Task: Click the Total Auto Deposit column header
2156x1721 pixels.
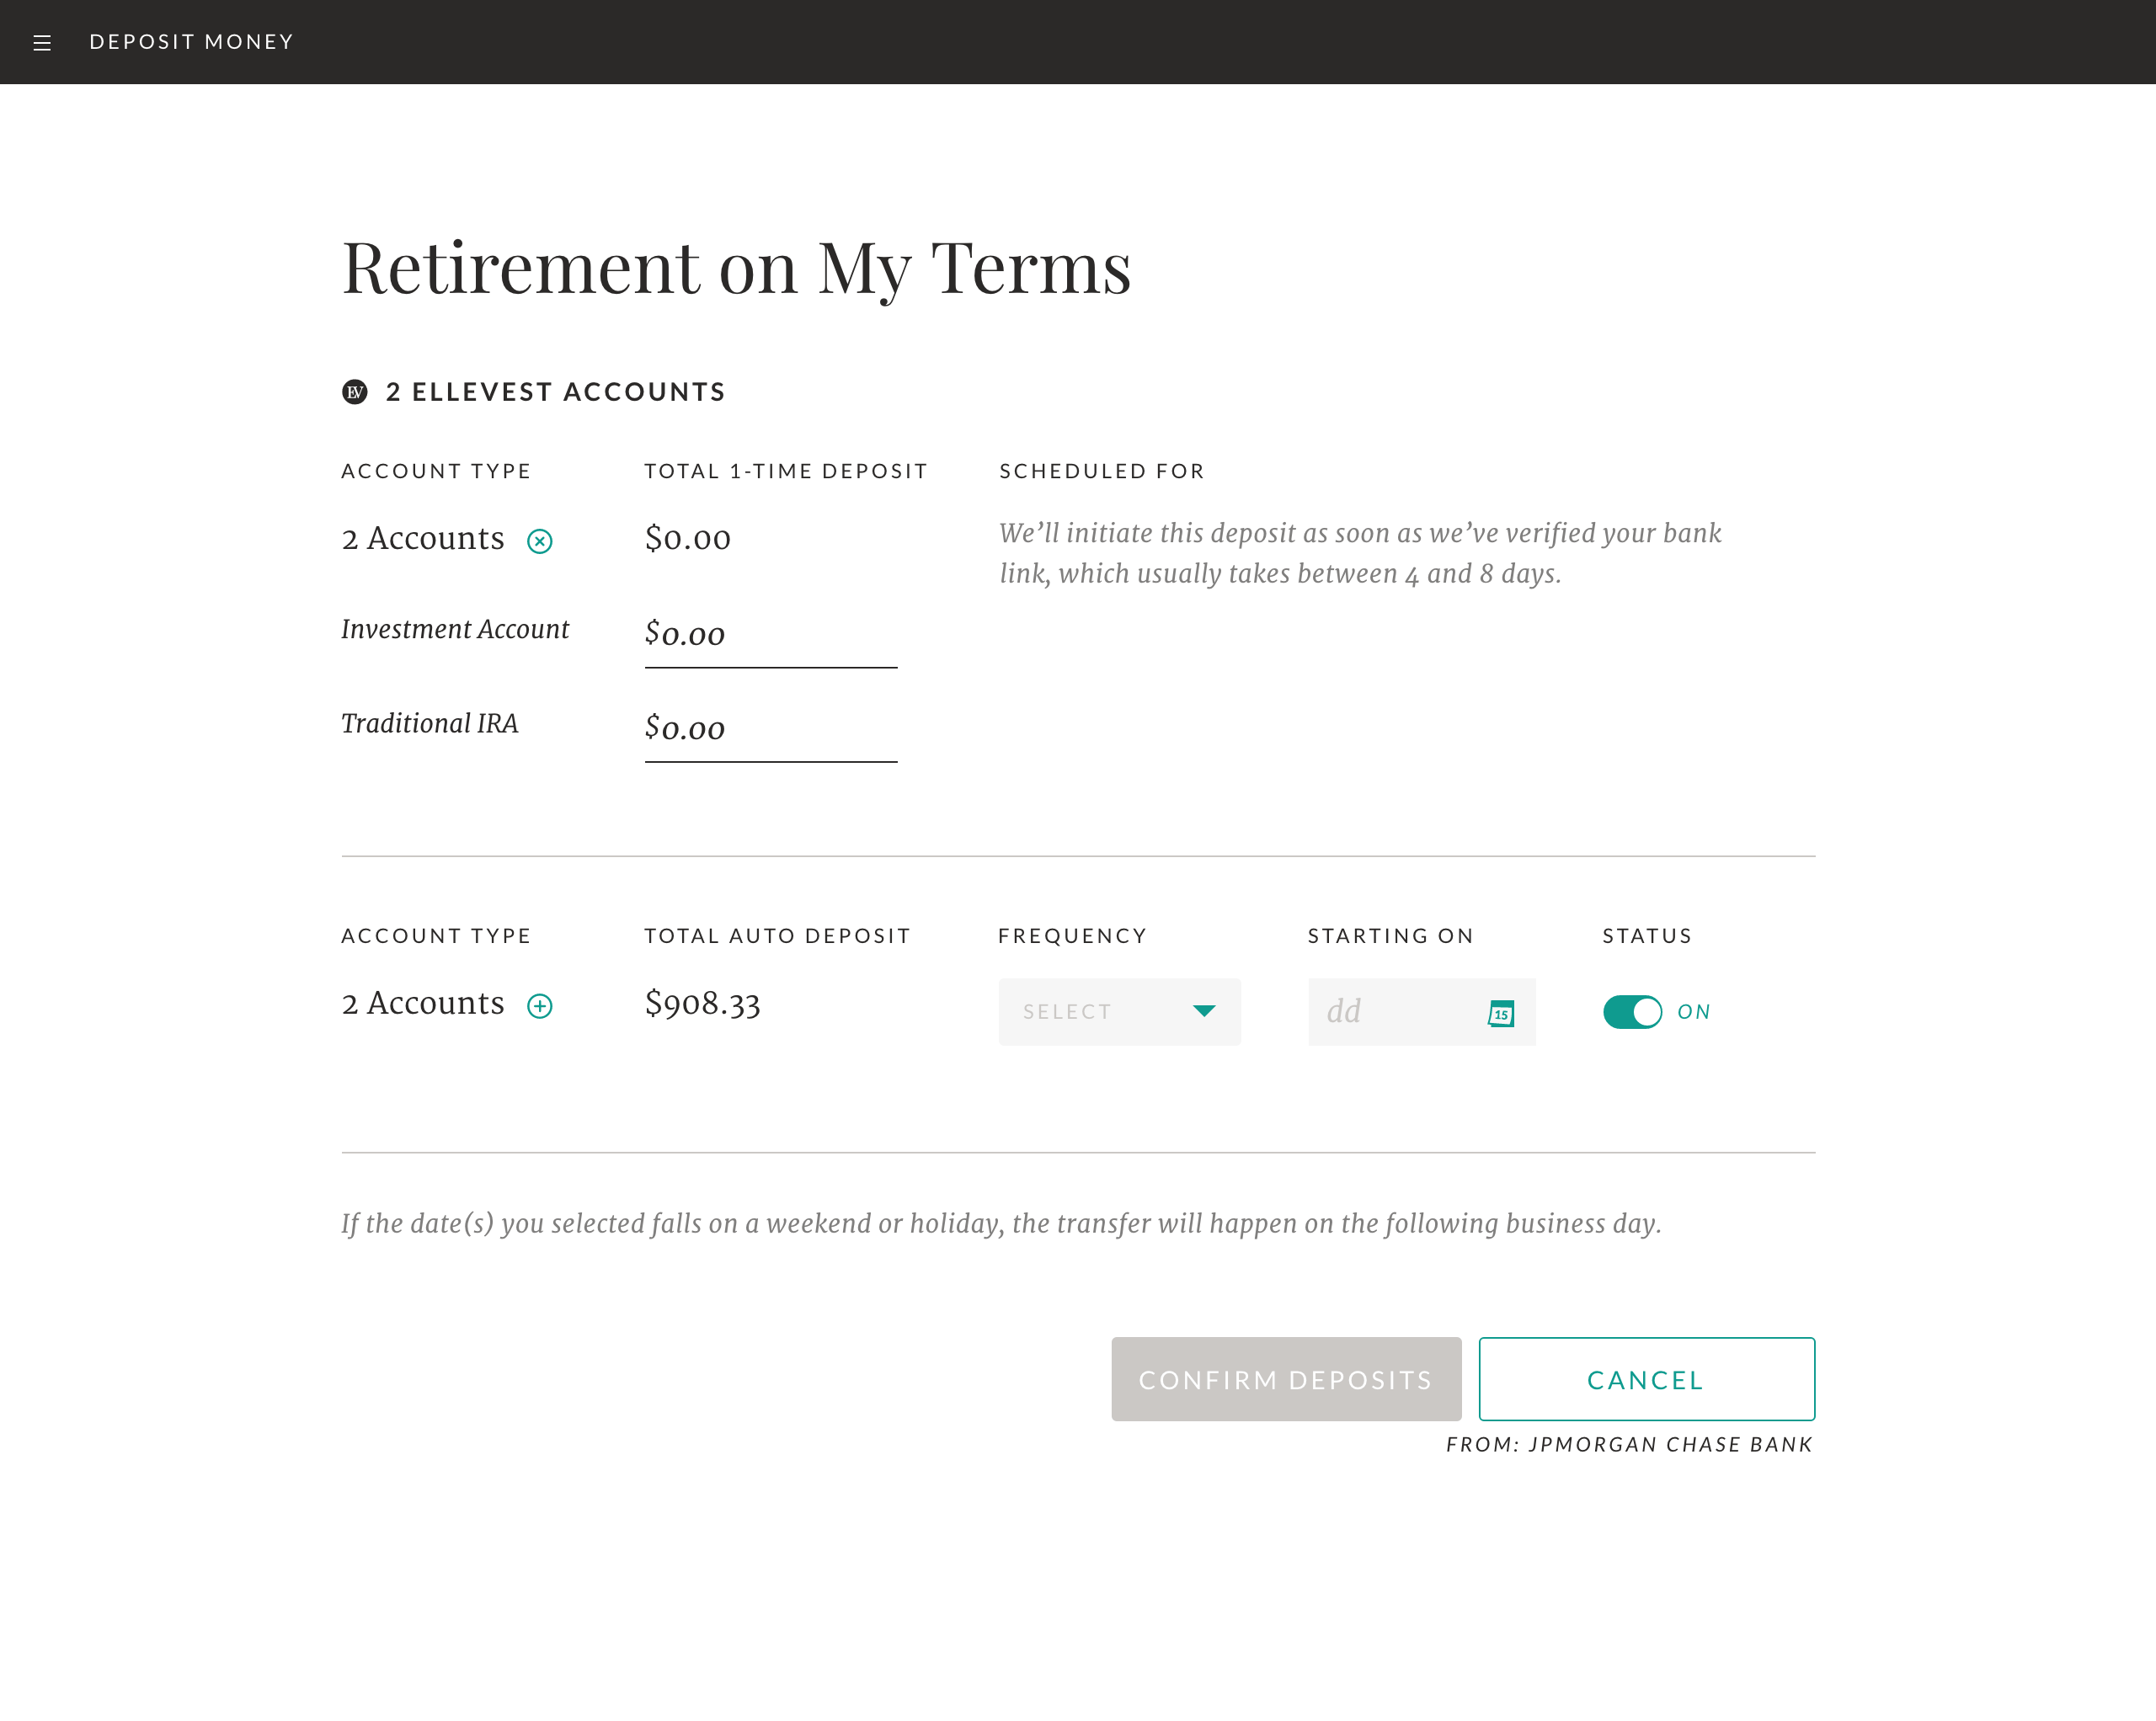Action: (x=778, y=936)
